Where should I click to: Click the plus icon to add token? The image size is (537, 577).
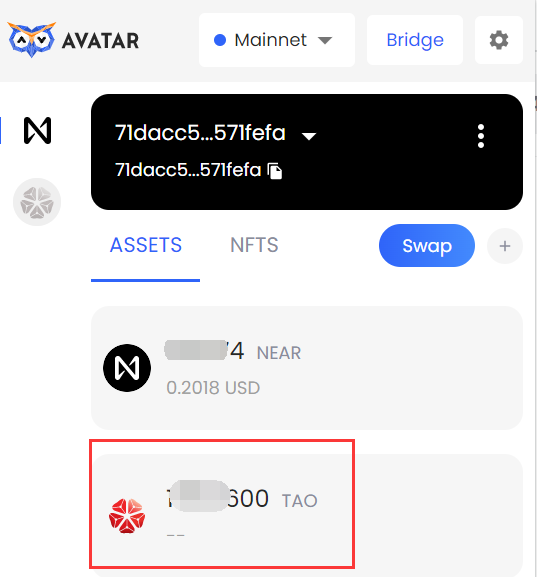click(505, 246)
